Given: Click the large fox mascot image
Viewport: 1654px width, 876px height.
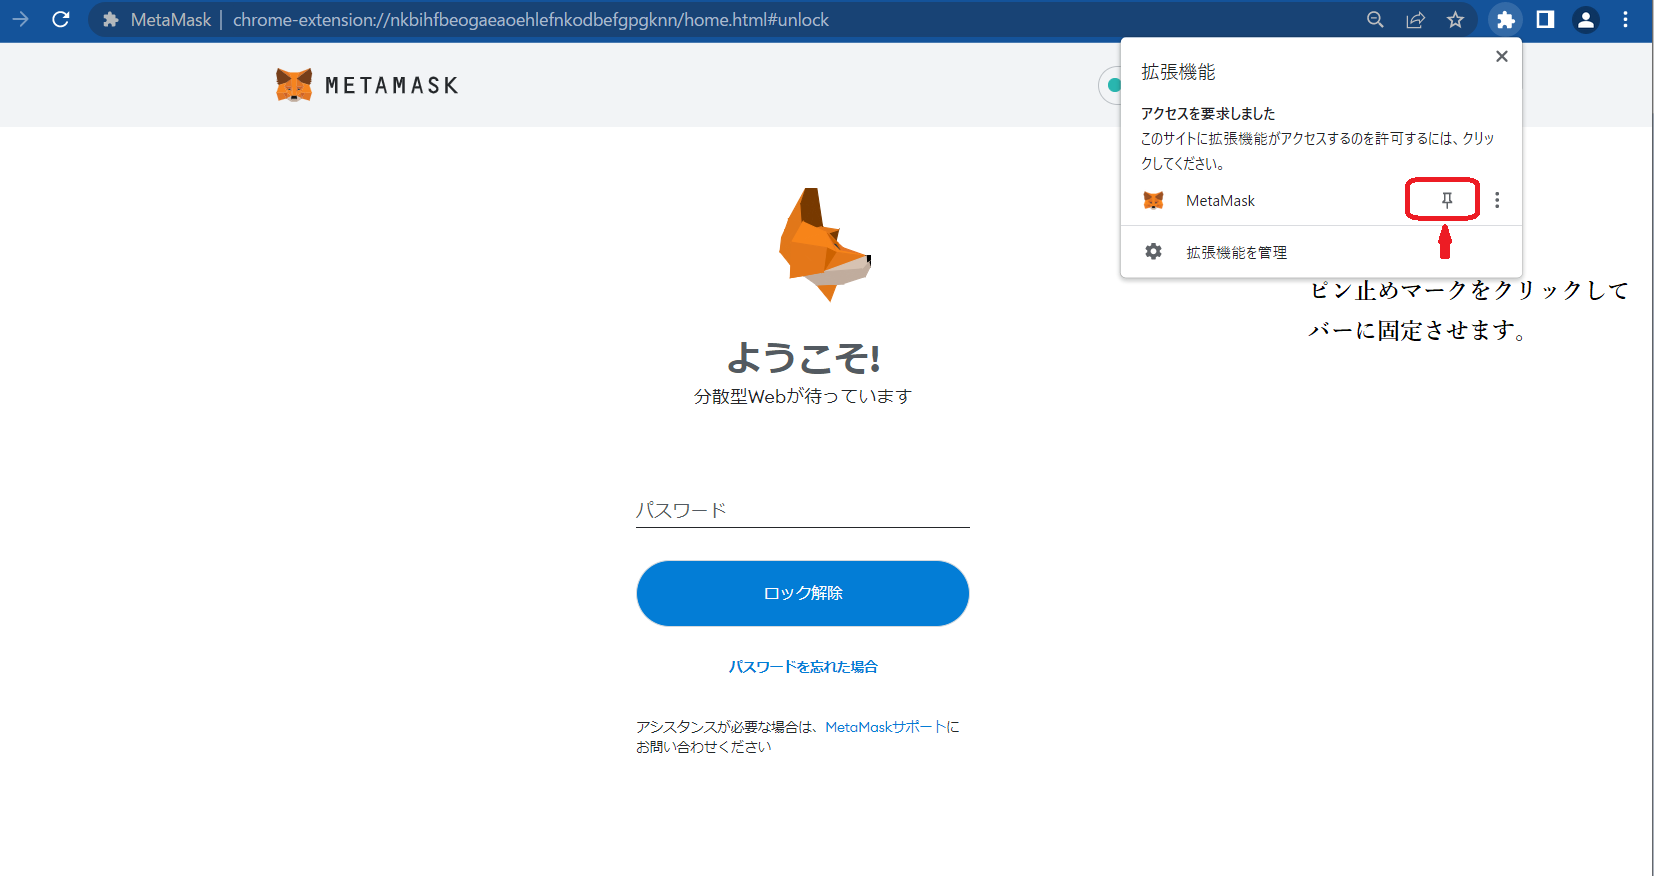Looking at the screenshot, I should (x=826, y=245).
